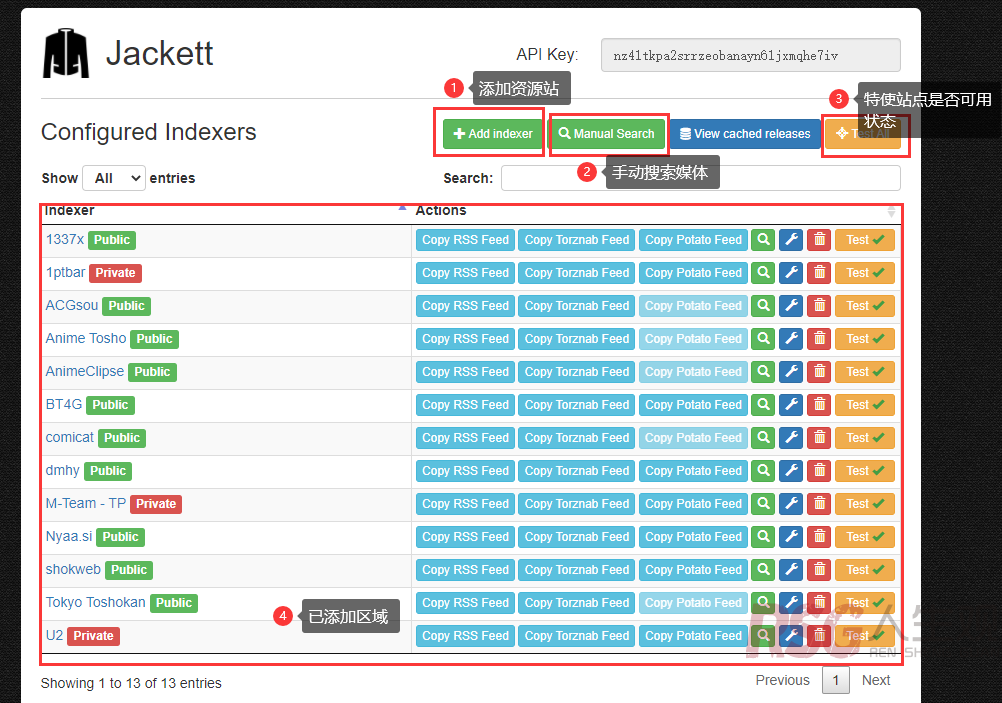Image resolution: width=1002 pixels, height=703 pixels.
Task: Configure 1ptbar with the wrench icon
Action: coord(791,273)
